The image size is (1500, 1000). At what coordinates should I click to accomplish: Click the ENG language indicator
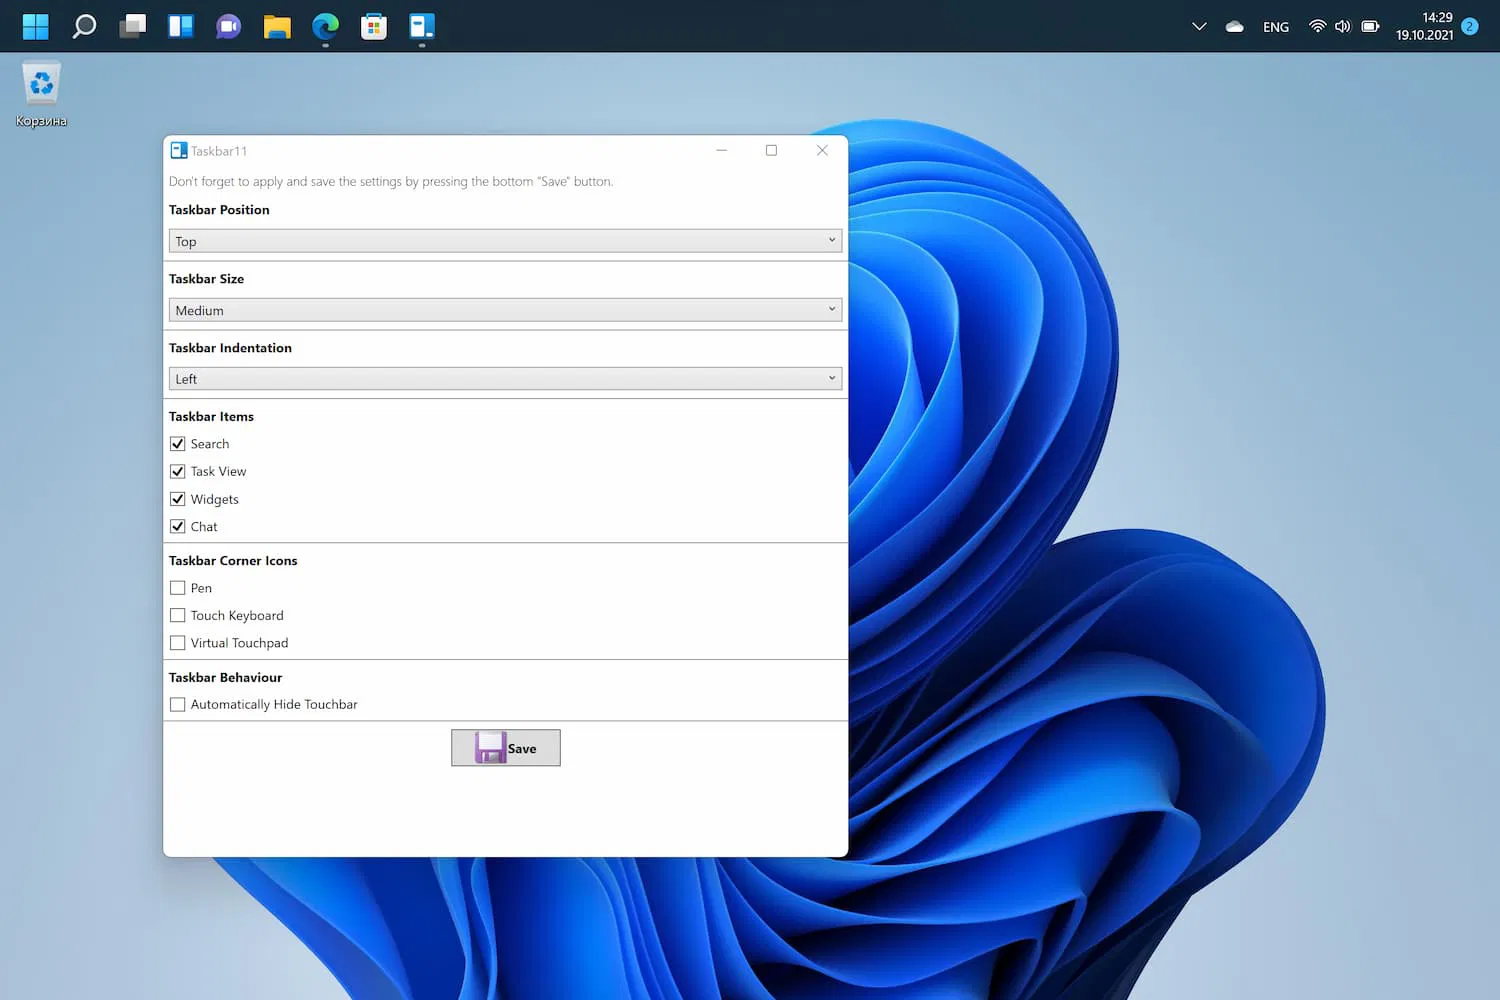(1275, 27)
